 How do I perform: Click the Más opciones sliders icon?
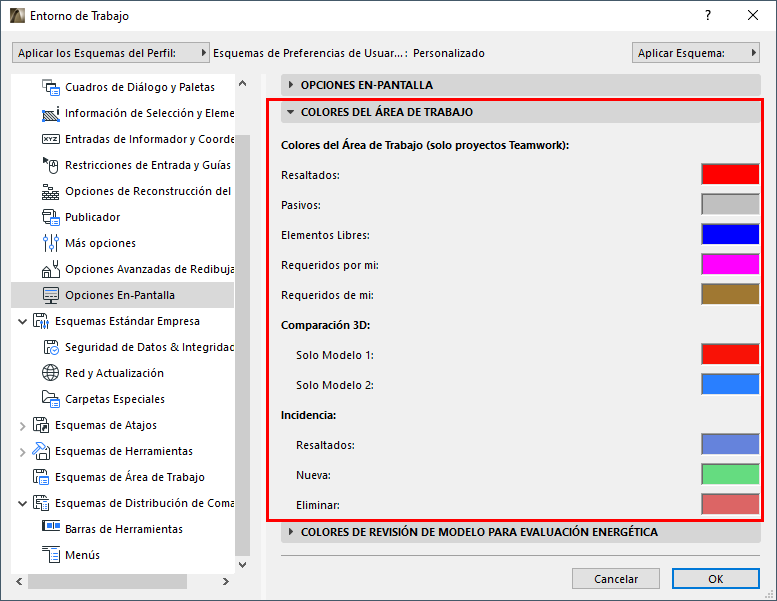click(51, 243)
